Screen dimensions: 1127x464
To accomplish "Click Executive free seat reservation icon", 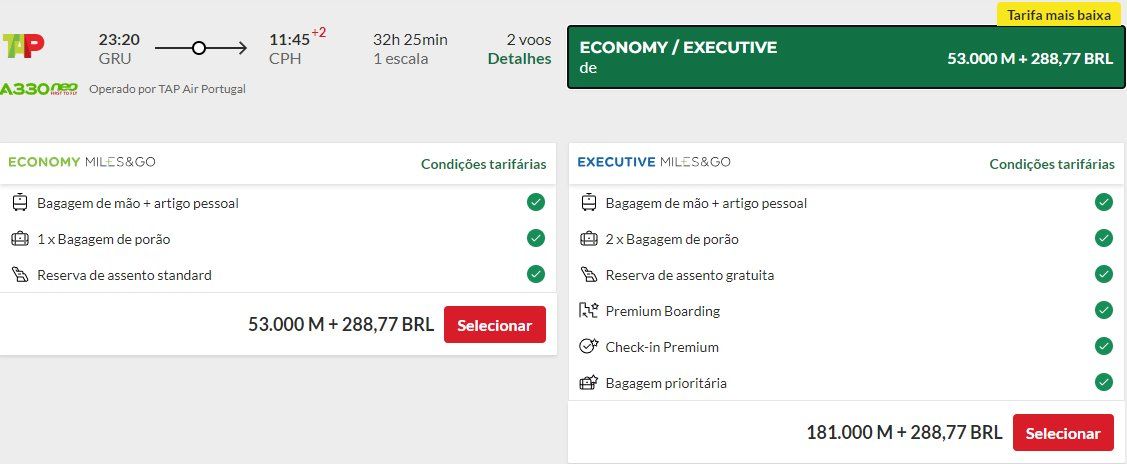I will coord(589,275).
